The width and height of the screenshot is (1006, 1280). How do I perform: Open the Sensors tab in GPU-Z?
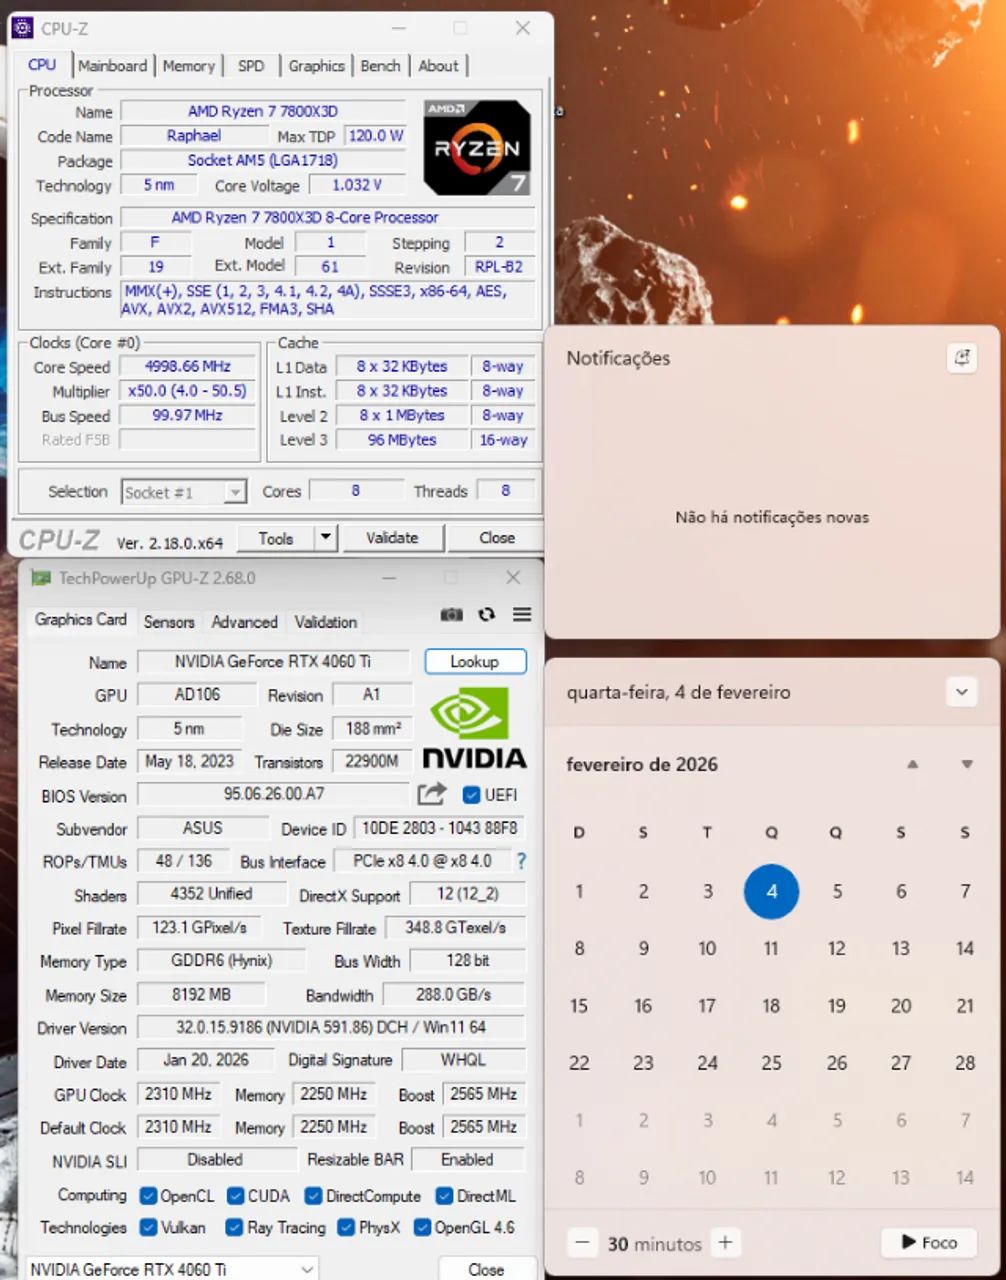168,622
